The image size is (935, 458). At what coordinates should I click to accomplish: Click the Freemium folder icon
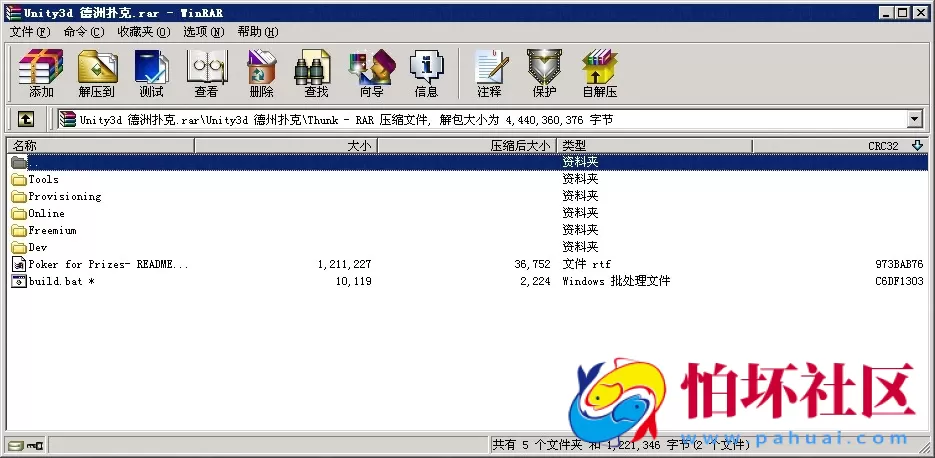19,230
